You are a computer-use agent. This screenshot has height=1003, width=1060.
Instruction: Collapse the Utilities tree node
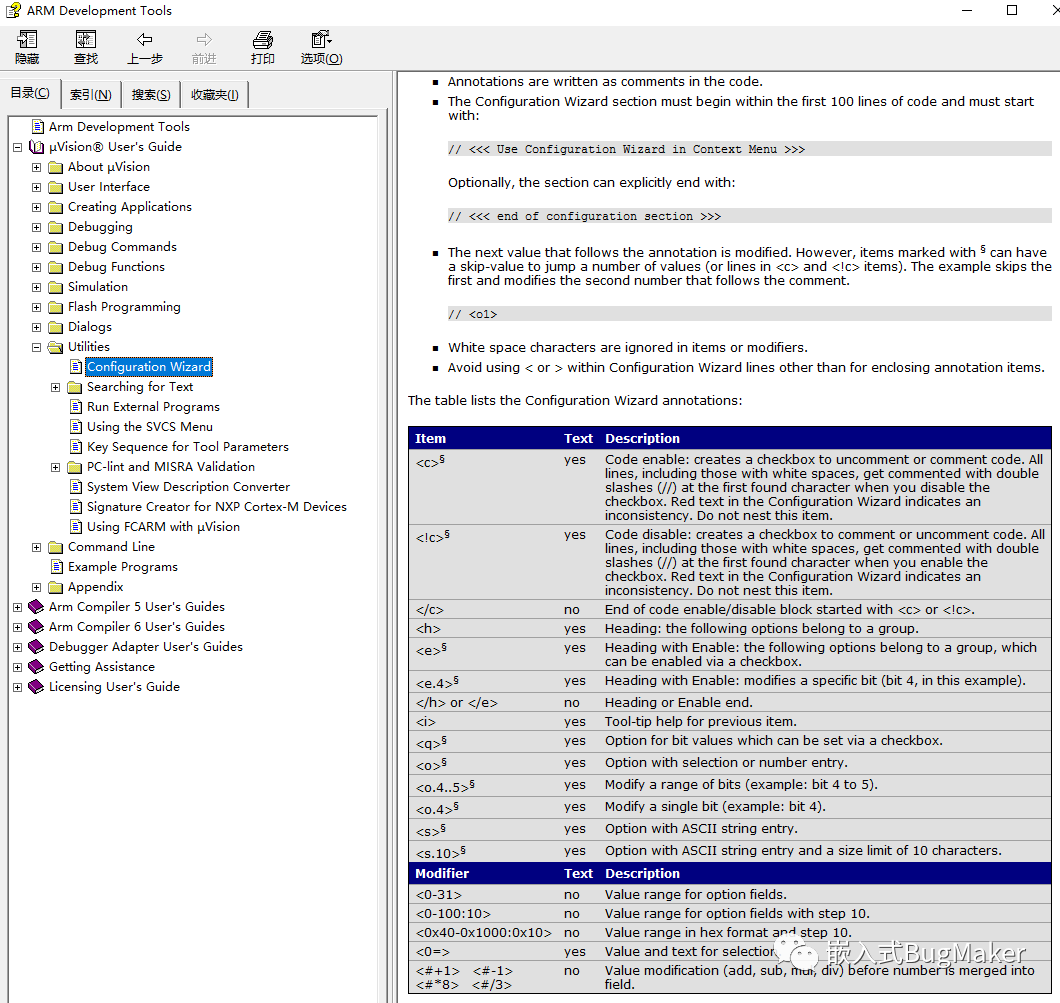point(37,347)
